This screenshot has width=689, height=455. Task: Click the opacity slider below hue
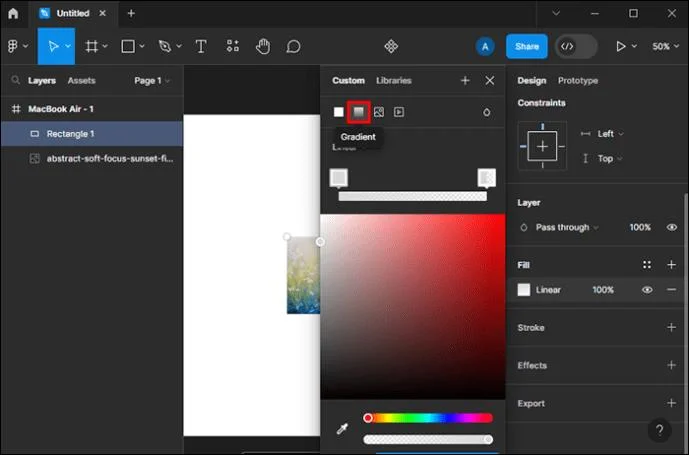(x=428, y=439)
